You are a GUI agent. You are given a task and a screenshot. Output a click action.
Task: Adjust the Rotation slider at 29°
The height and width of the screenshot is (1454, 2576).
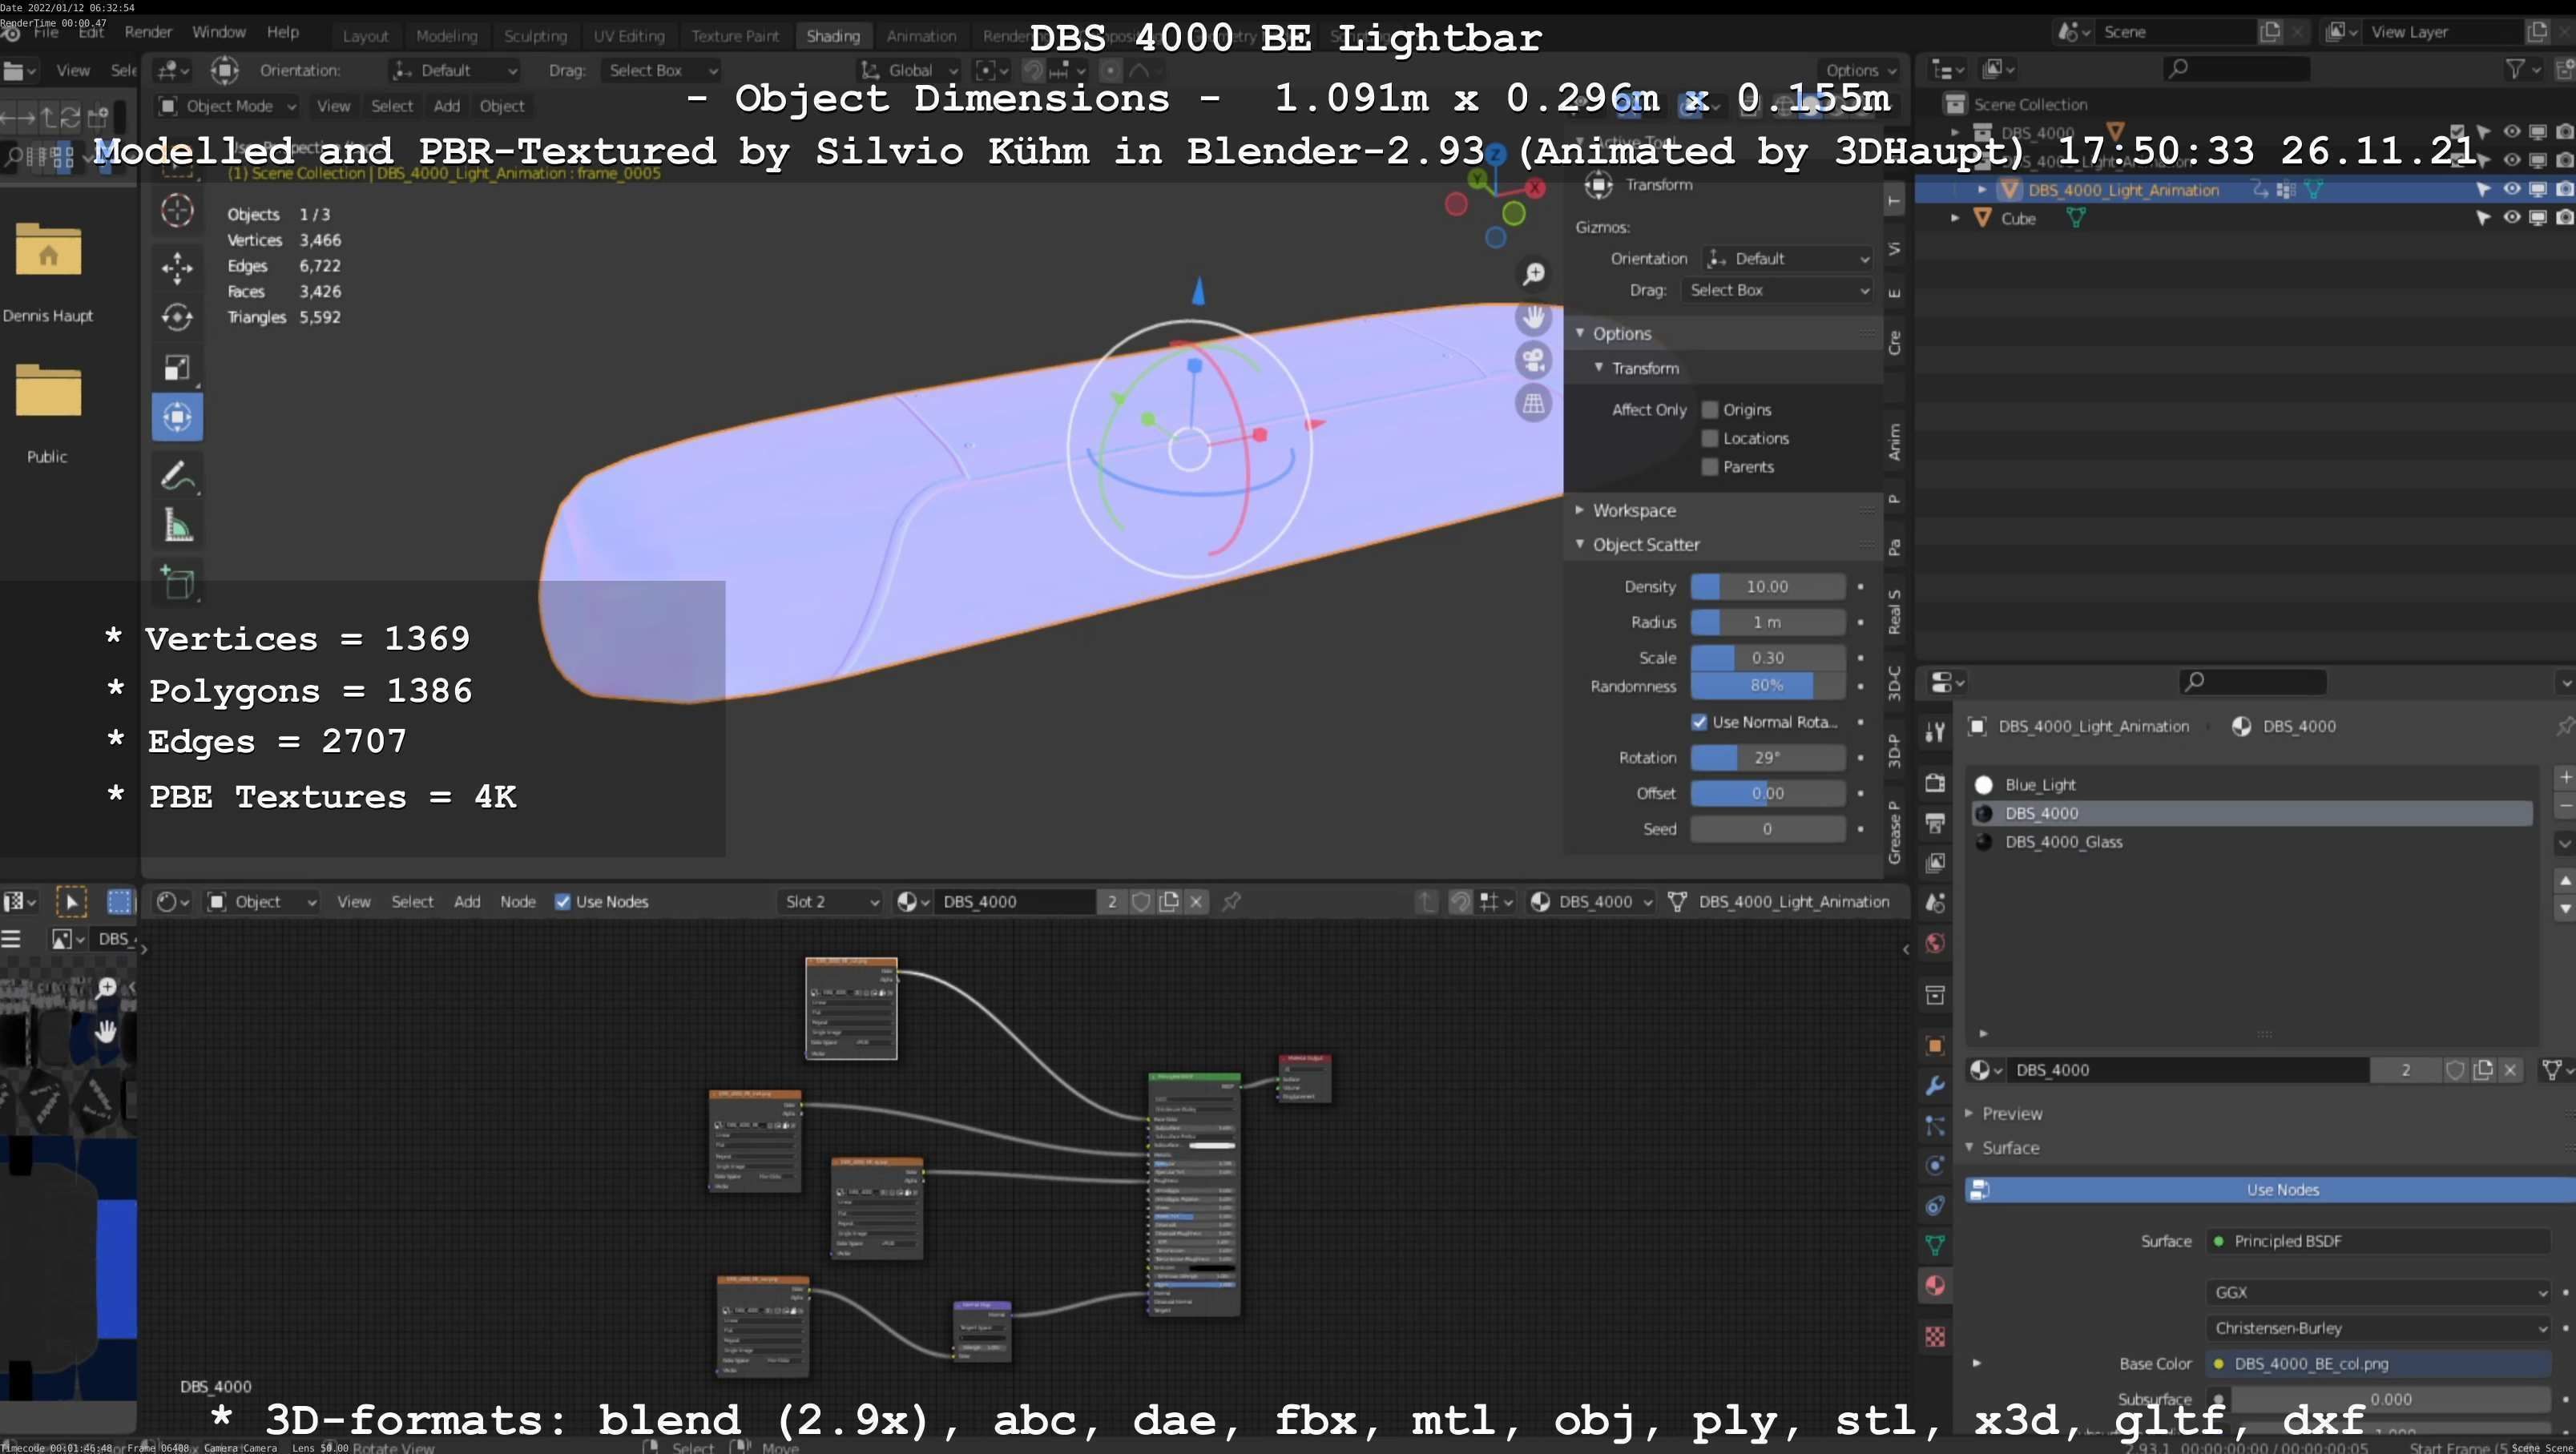point(1767,758)
